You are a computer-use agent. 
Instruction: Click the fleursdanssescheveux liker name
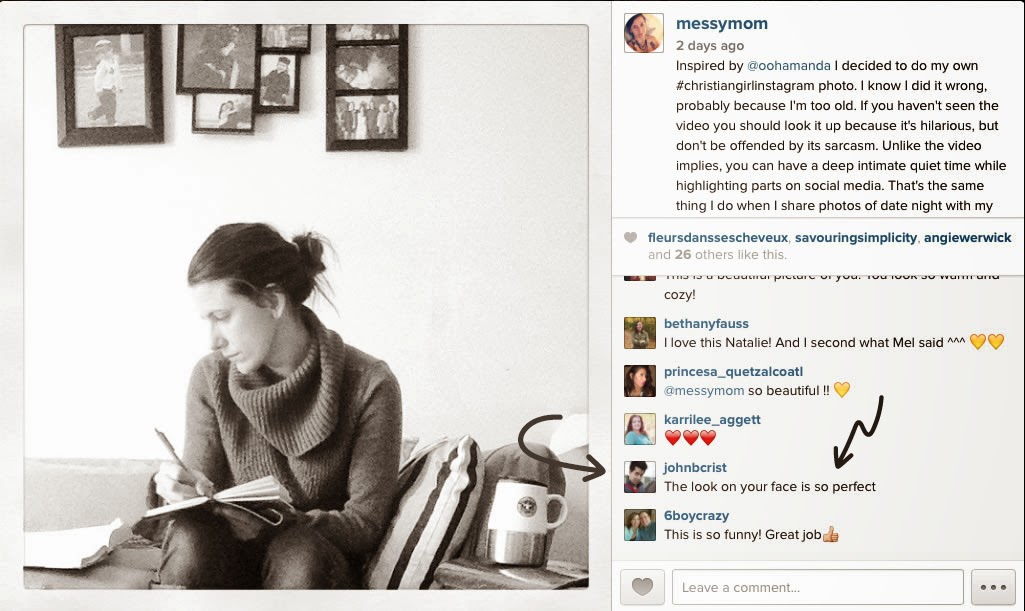click(718, 238)
